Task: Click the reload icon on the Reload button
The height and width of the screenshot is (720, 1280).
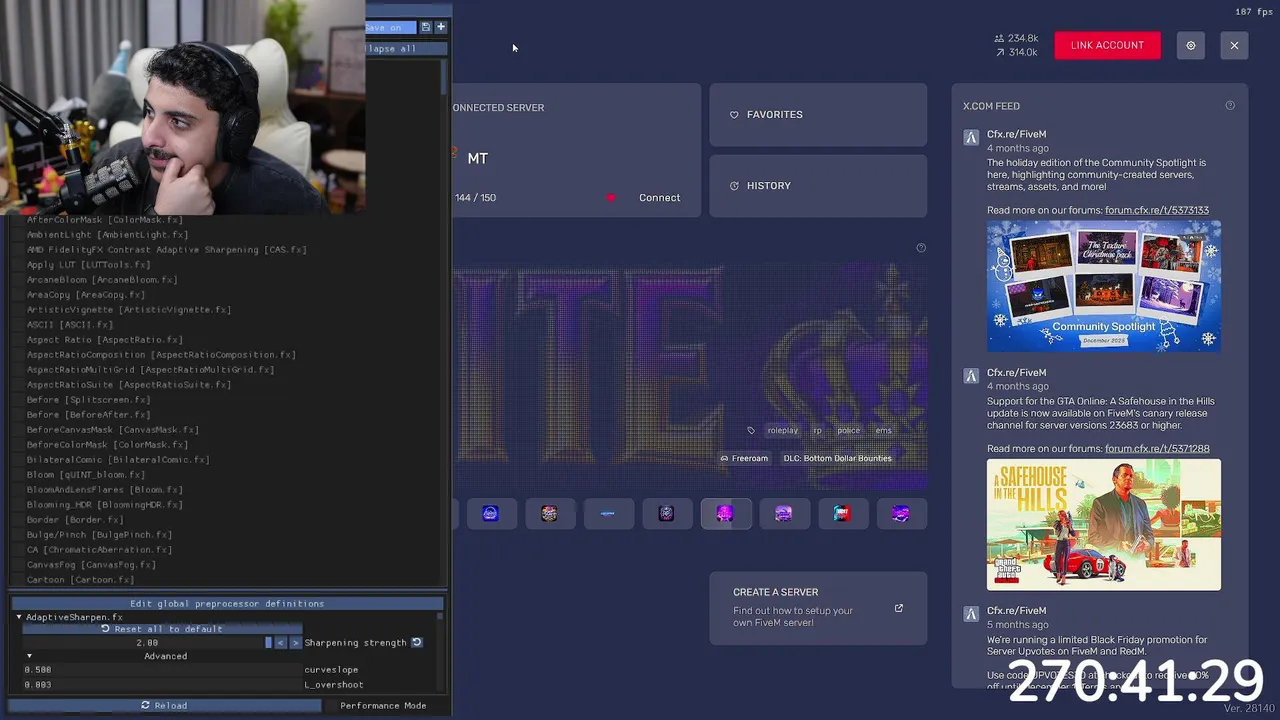Action: (x=145, y=705)
